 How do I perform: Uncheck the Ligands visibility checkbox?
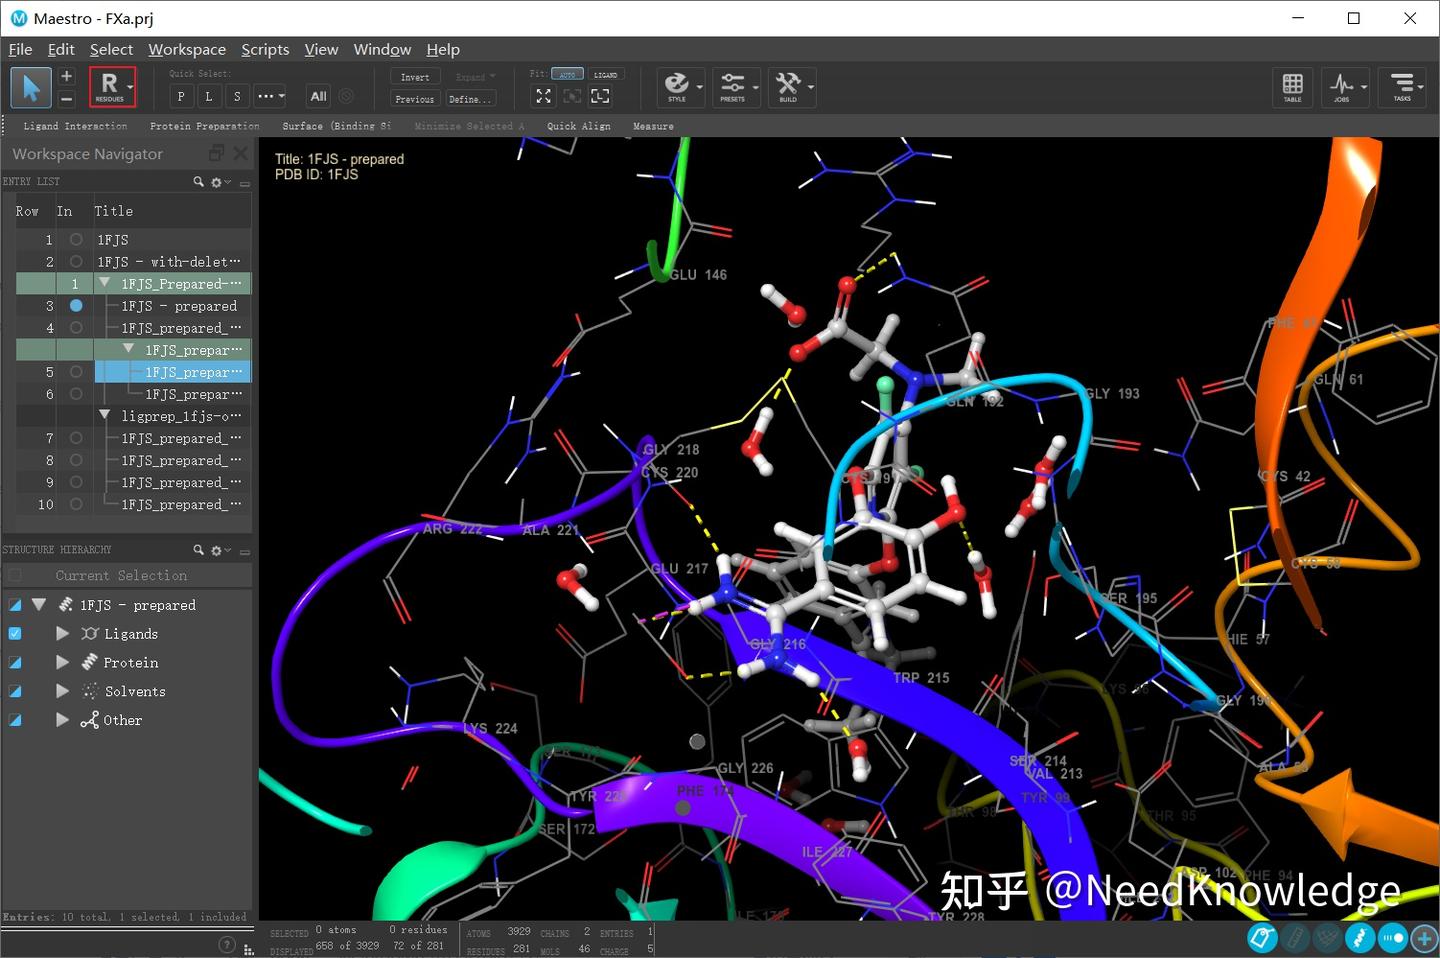coord(13,633)
